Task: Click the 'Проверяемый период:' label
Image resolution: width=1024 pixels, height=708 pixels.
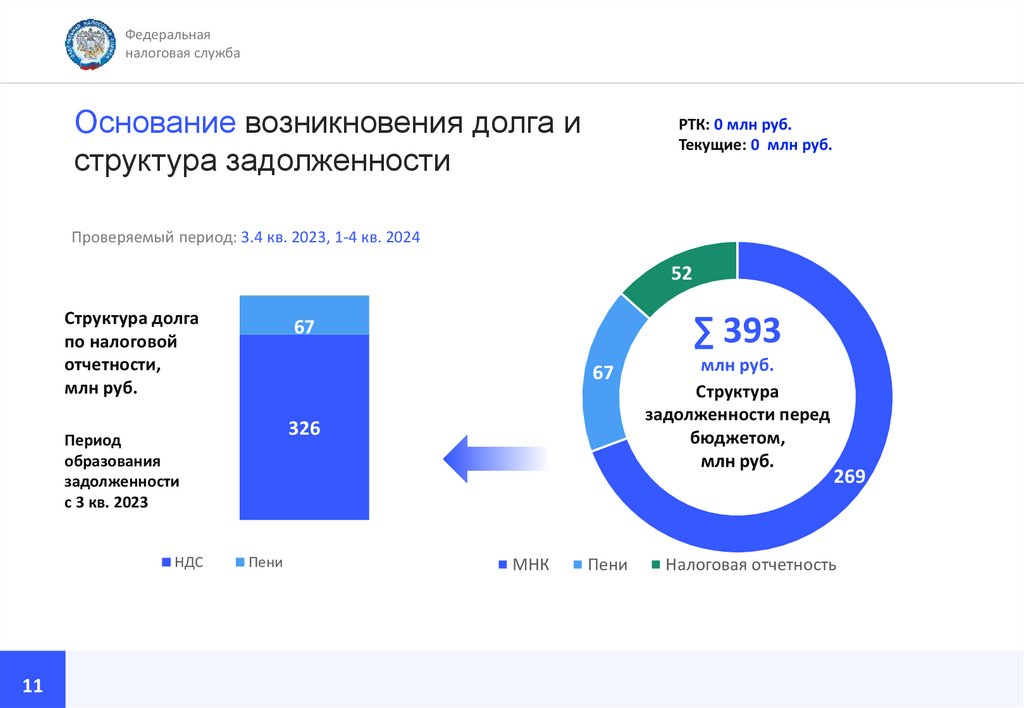Action: point(154,237)
